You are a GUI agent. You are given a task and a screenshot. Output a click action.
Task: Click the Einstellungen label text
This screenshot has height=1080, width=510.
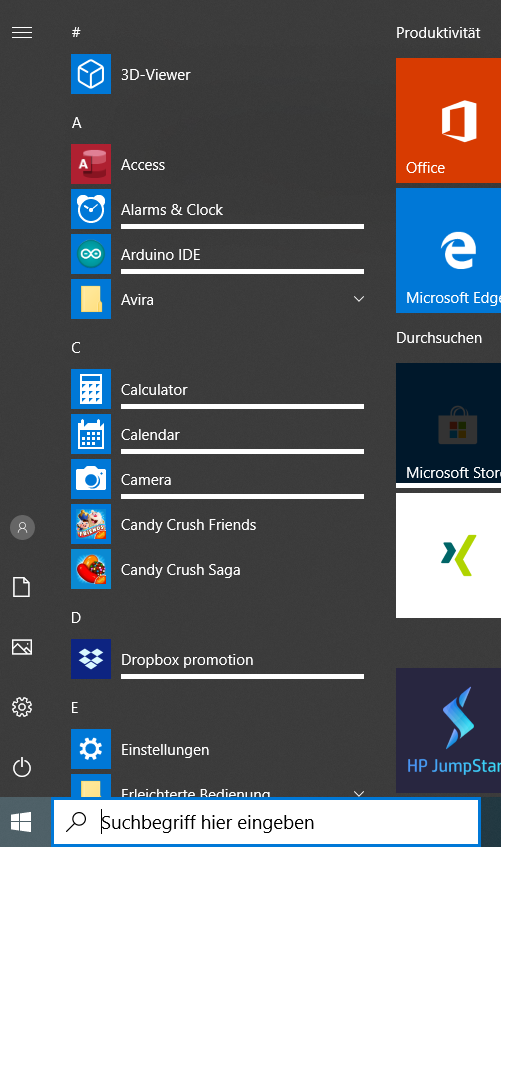click(165, 749)
